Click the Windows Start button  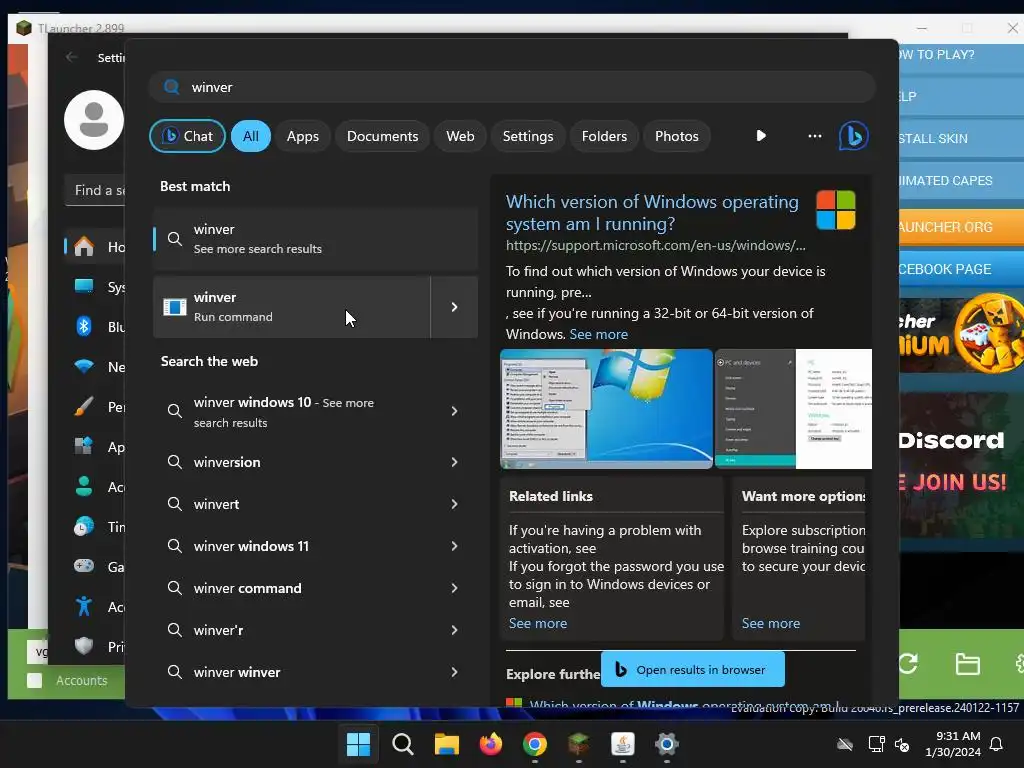click(359, 744)
